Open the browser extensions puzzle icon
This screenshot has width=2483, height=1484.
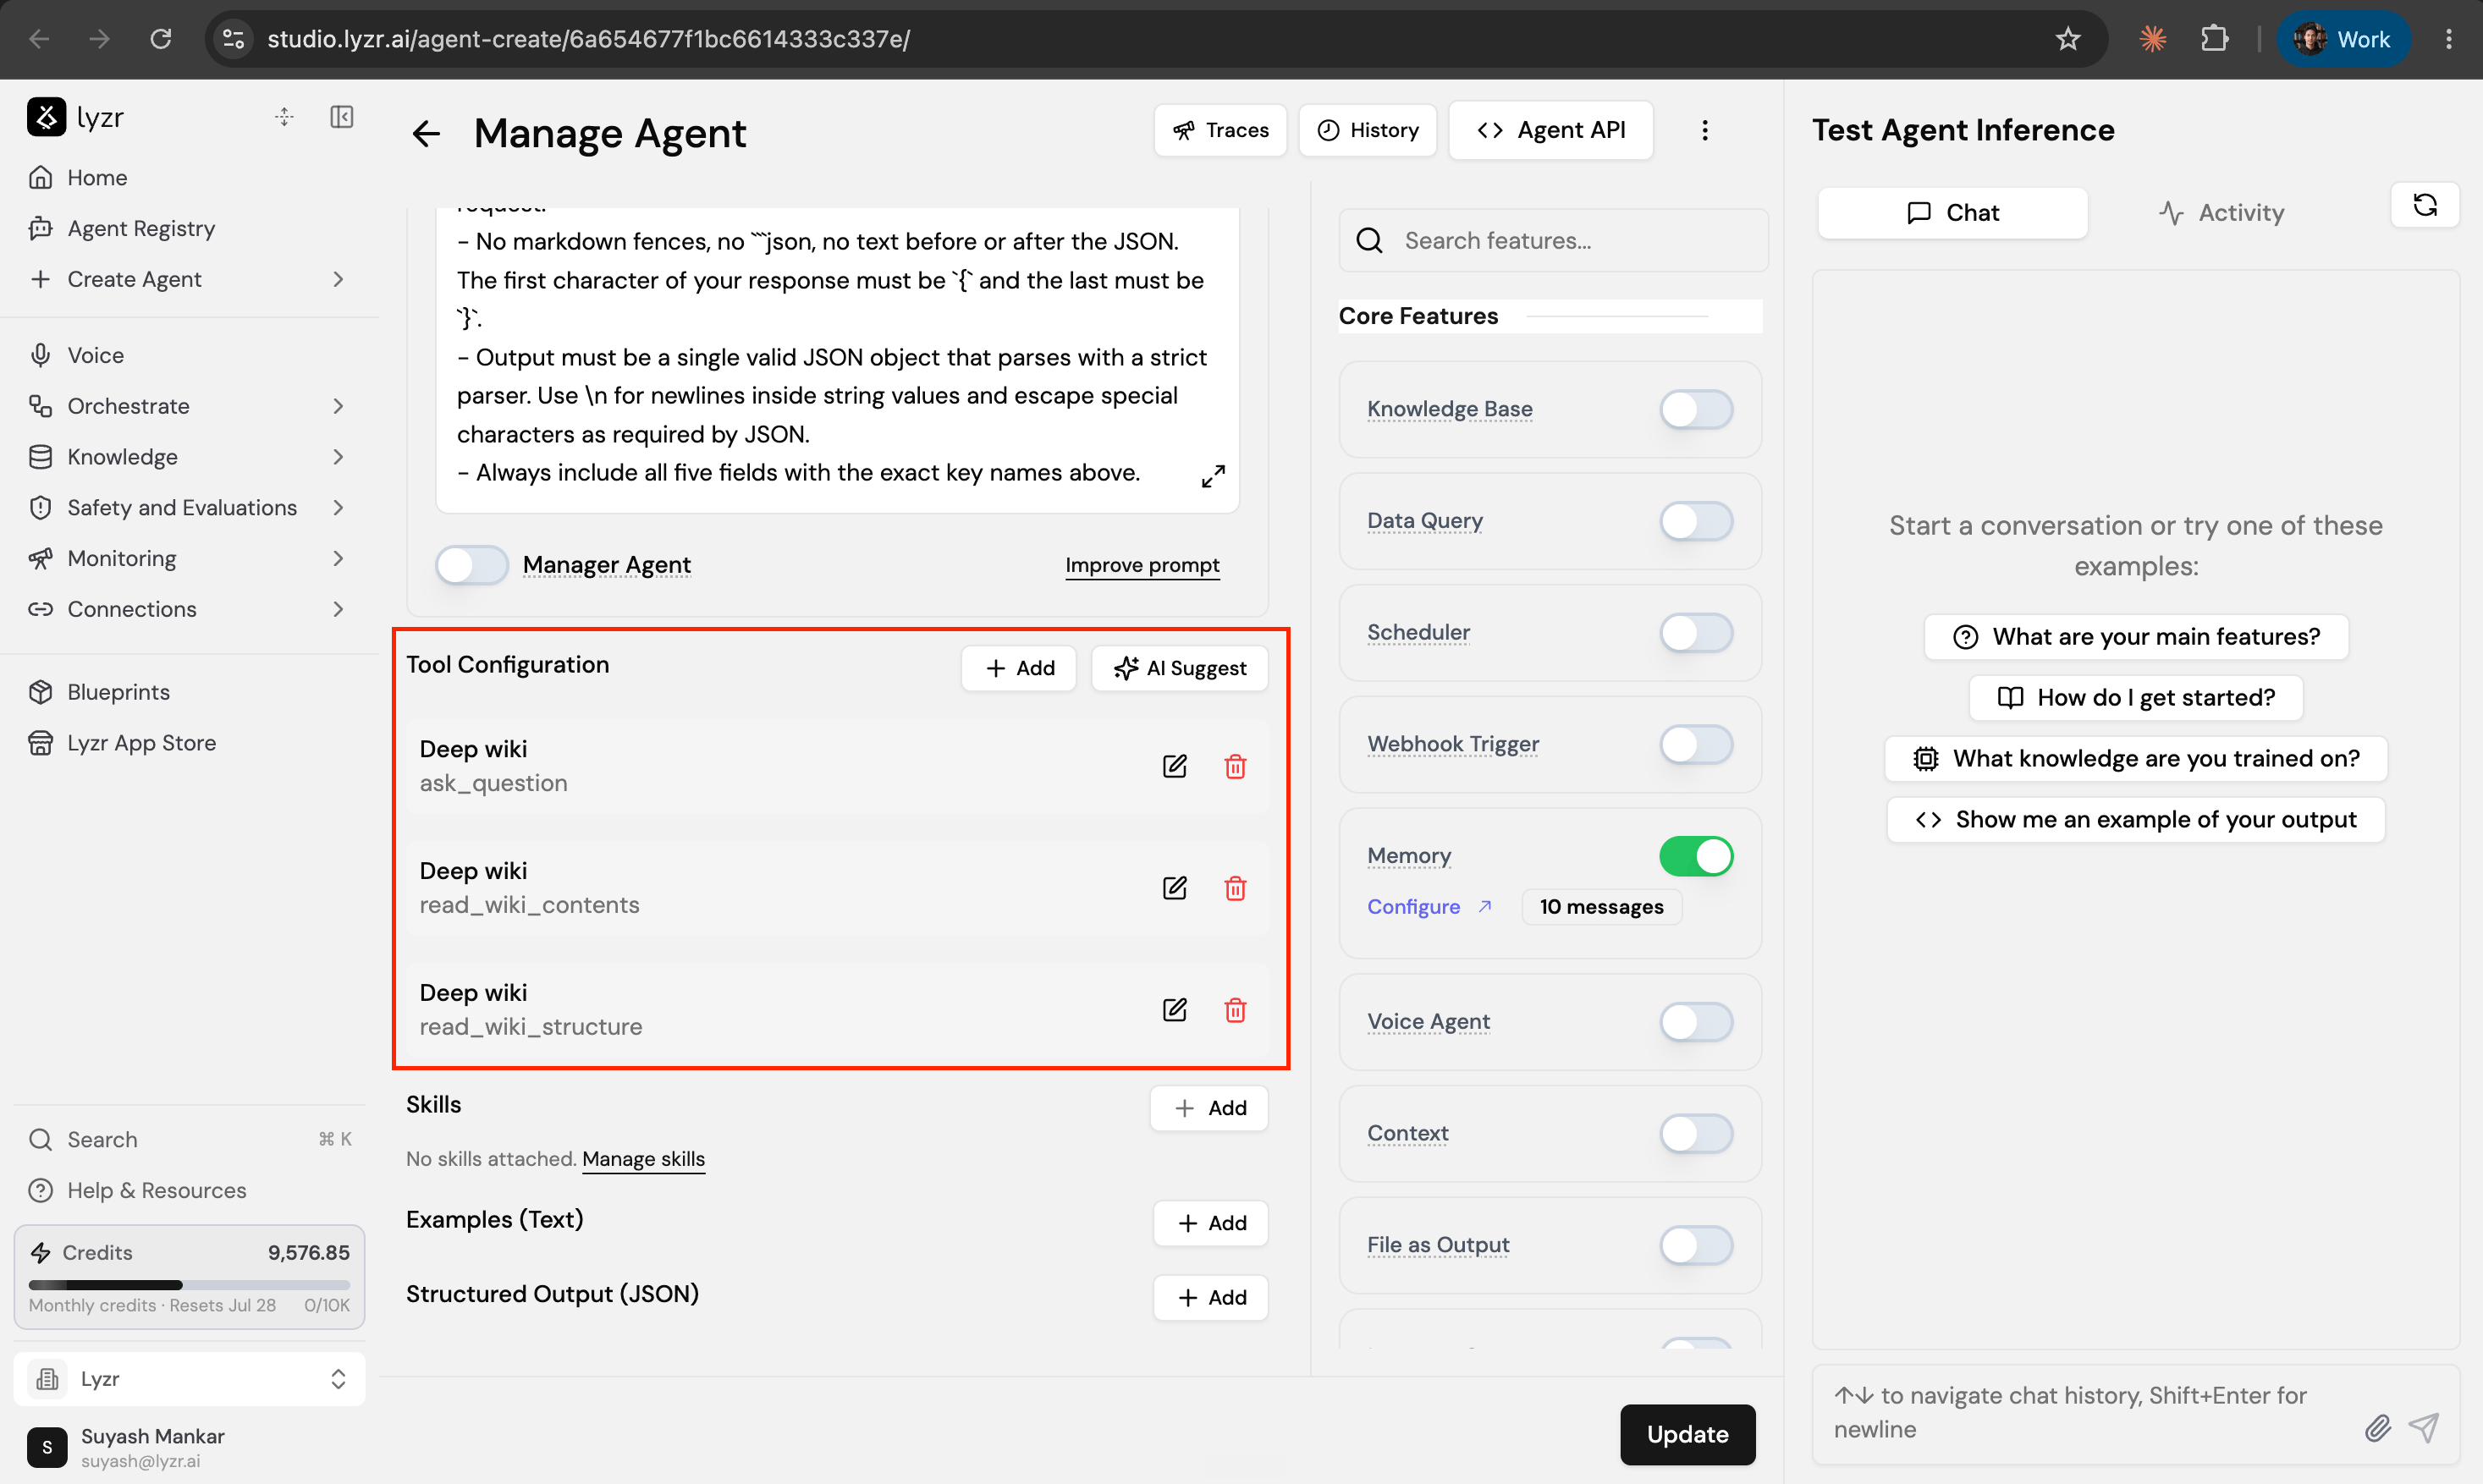click(2215, 39)
